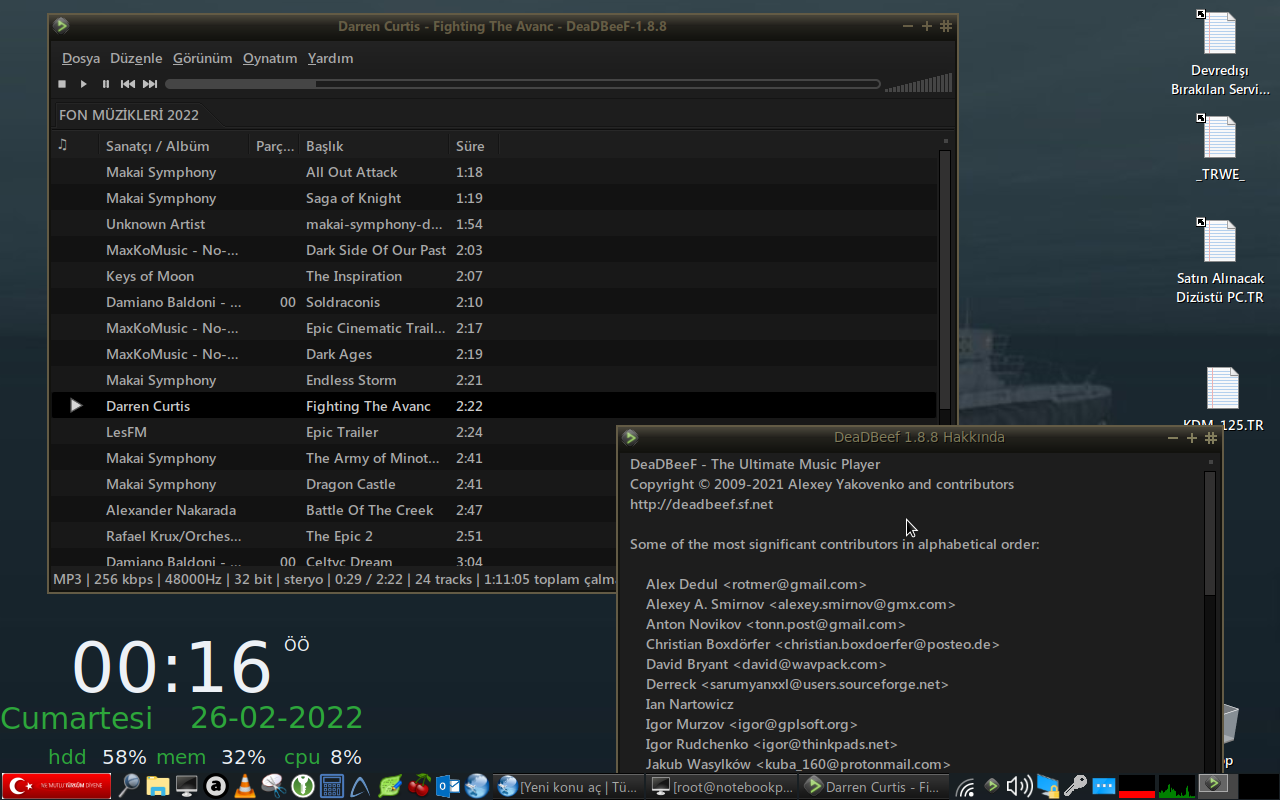Select track Dragon Castle
Screen dimensions: 1280x800
[334, 484]
